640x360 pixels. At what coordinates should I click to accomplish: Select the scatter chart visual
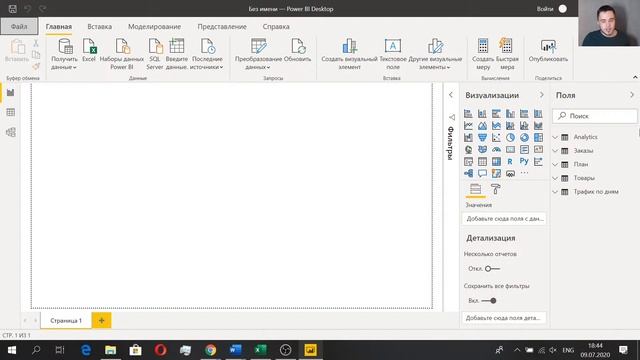(x=496, y=138)
